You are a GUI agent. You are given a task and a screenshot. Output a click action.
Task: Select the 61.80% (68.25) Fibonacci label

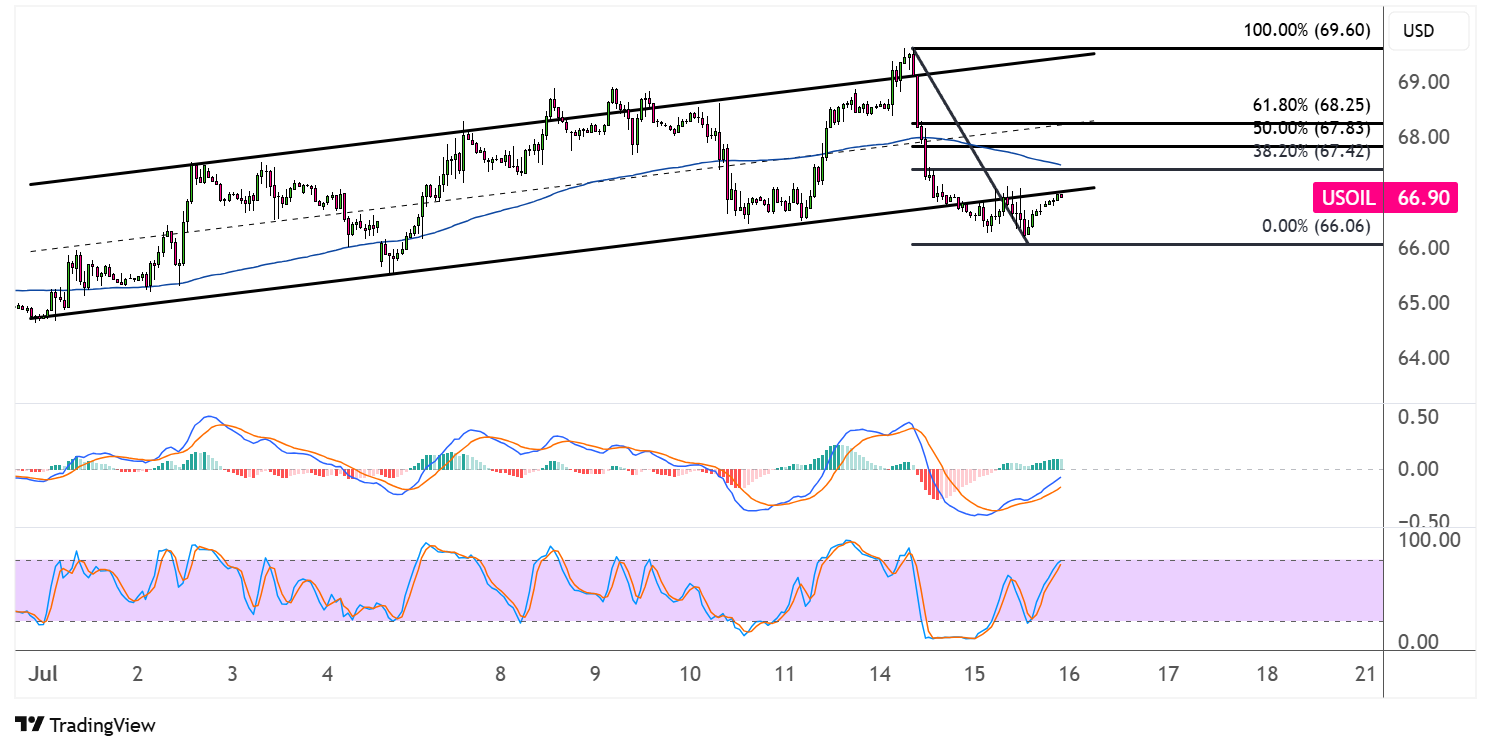(x=1311, y=105)
